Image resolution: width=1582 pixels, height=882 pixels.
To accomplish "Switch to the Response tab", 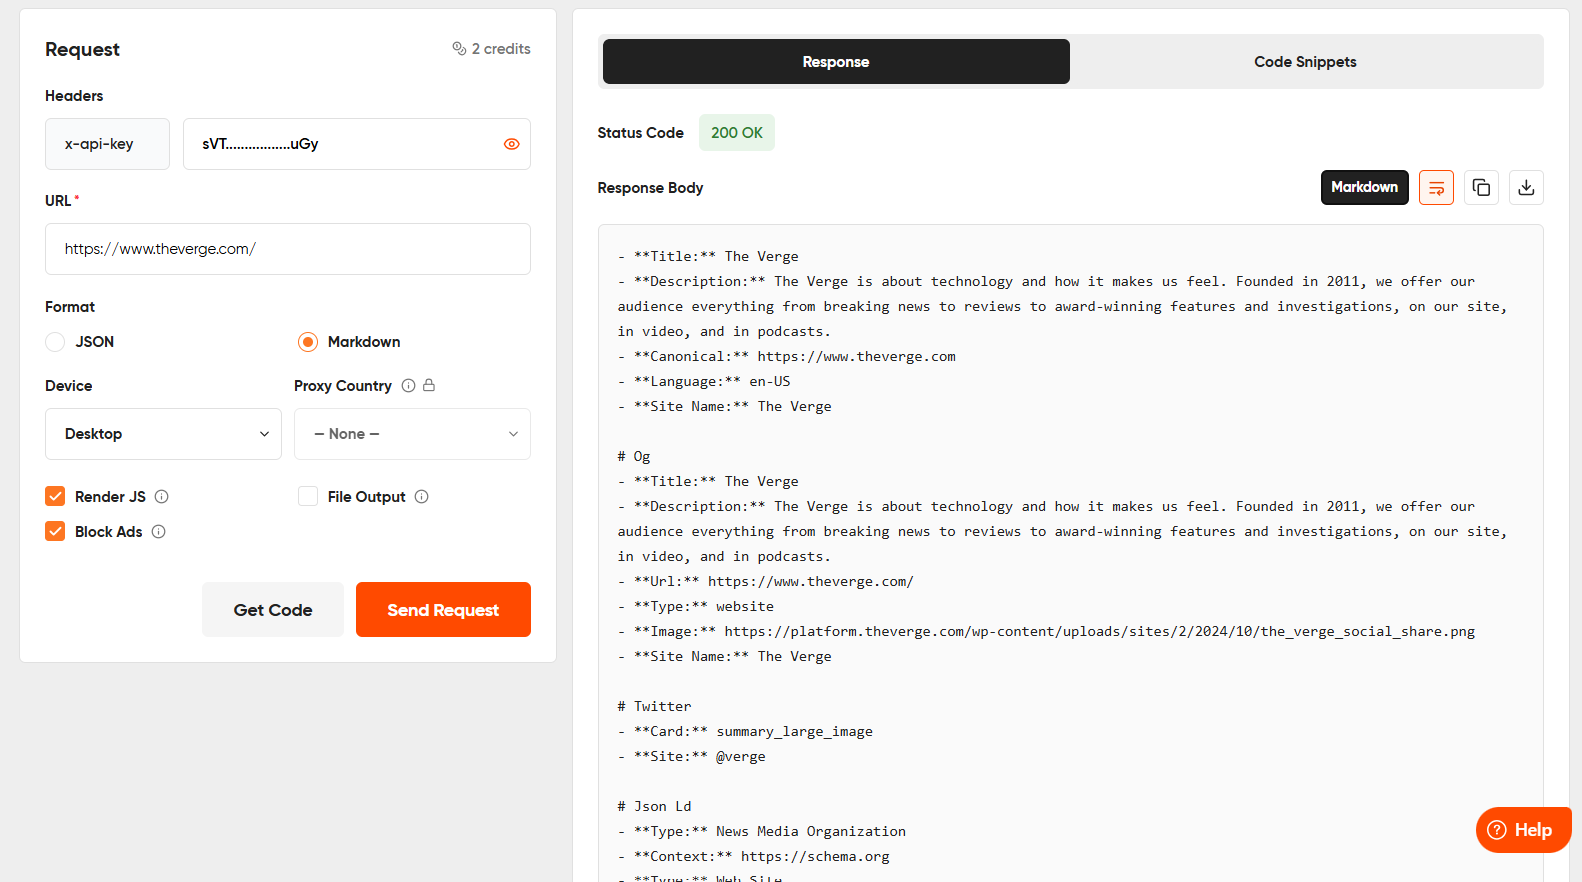I will pyautogui.click(x=836, y=62).
